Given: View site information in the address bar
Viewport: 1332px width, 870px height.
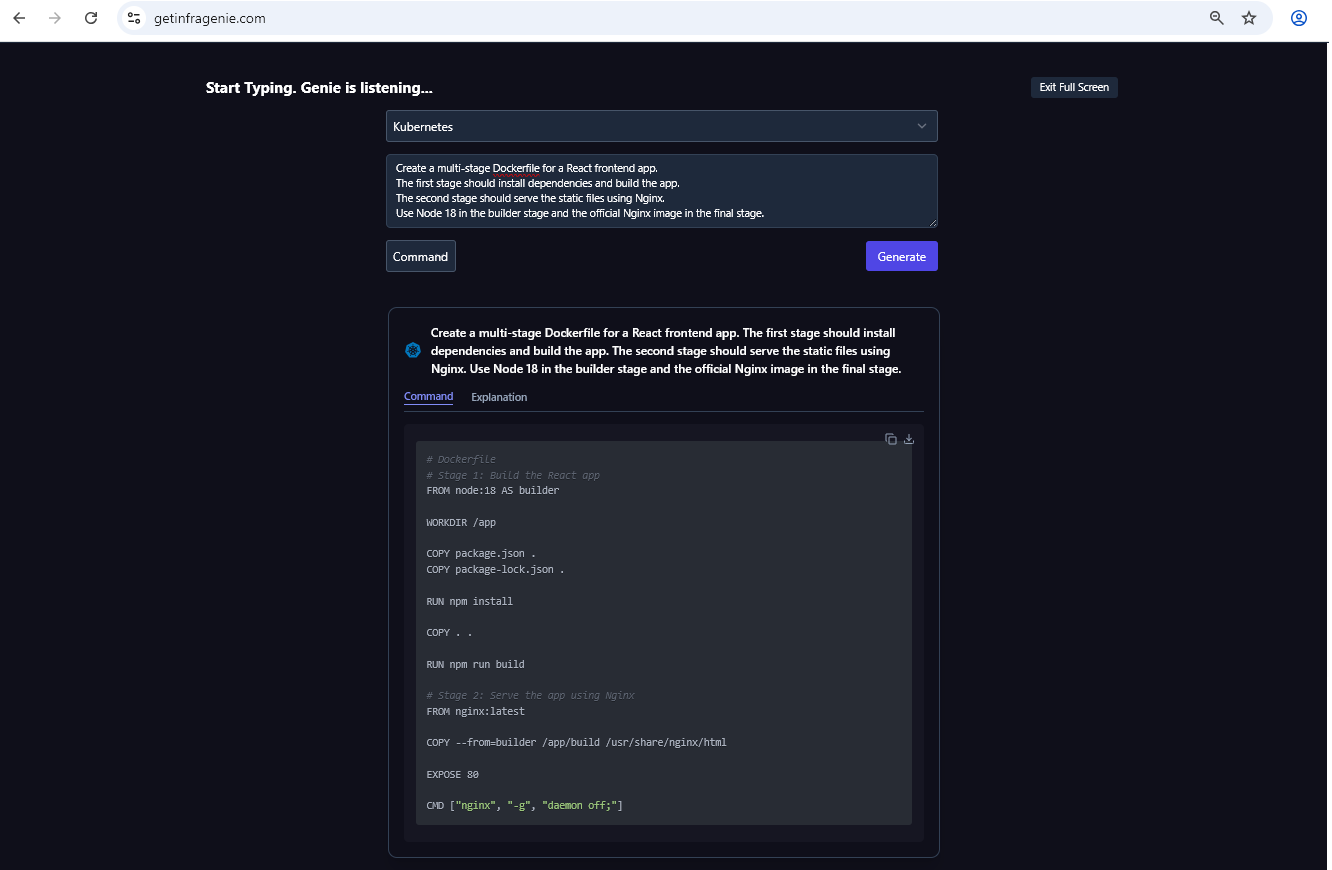Looking at the screenshot, I should point(134,18).
